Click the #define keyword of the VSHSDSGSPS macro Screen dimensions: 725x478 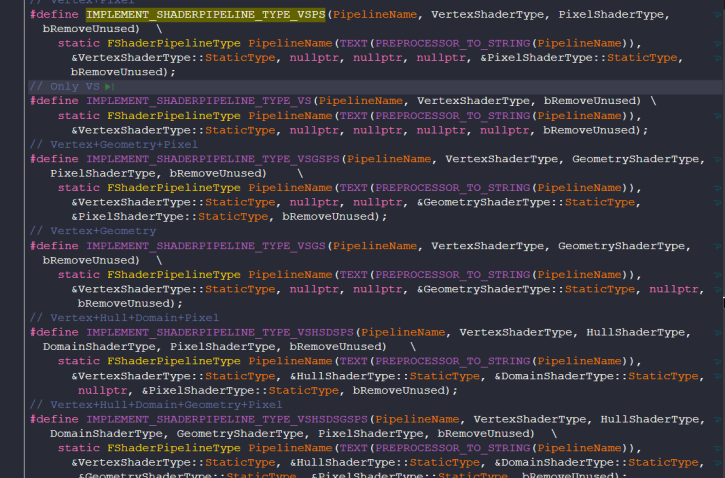pyautogui.click(x=54, y=419)
